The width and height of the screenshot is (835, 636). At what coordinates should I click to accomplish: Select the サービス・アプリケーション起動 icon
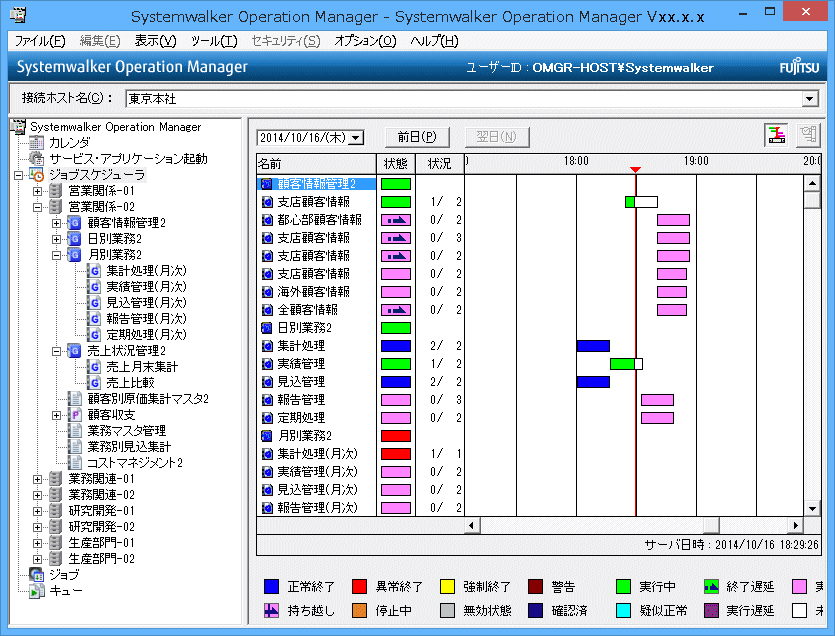[37, 159]
